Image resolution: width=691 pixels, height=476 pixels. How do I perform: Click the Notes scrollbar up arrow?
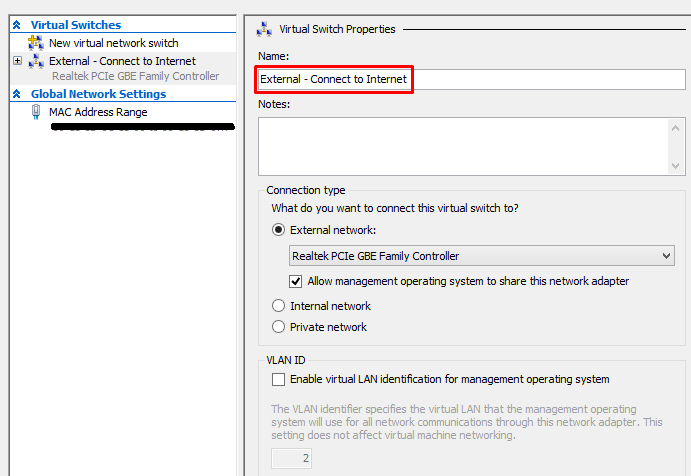677,126
